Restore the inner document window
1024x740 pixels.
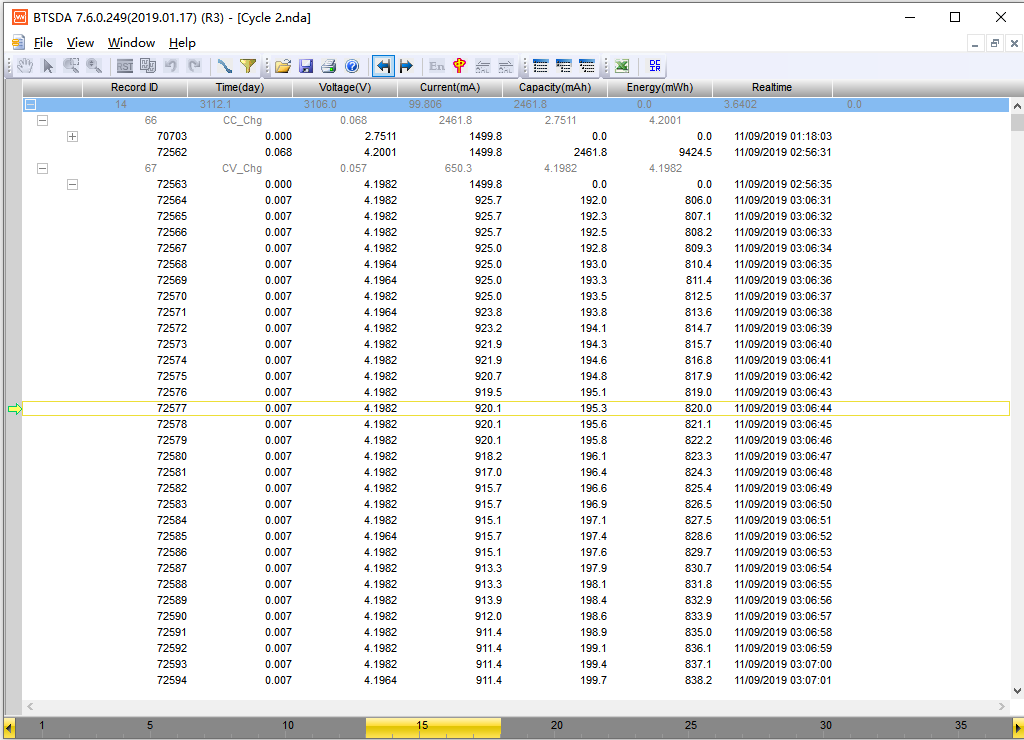tap(995, 43)
